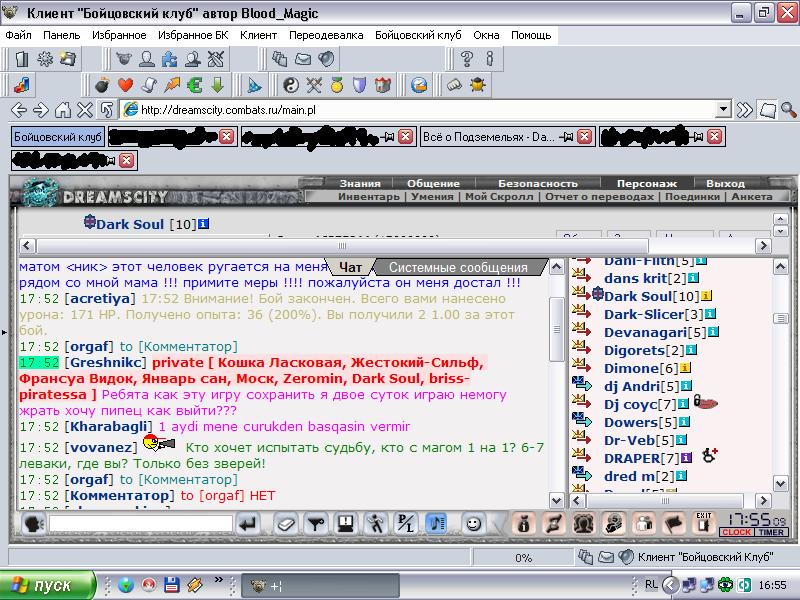Viewport: 800px width, 600px height.
Task: Open the Помощь menu
Action: click(x=531, y=35)
